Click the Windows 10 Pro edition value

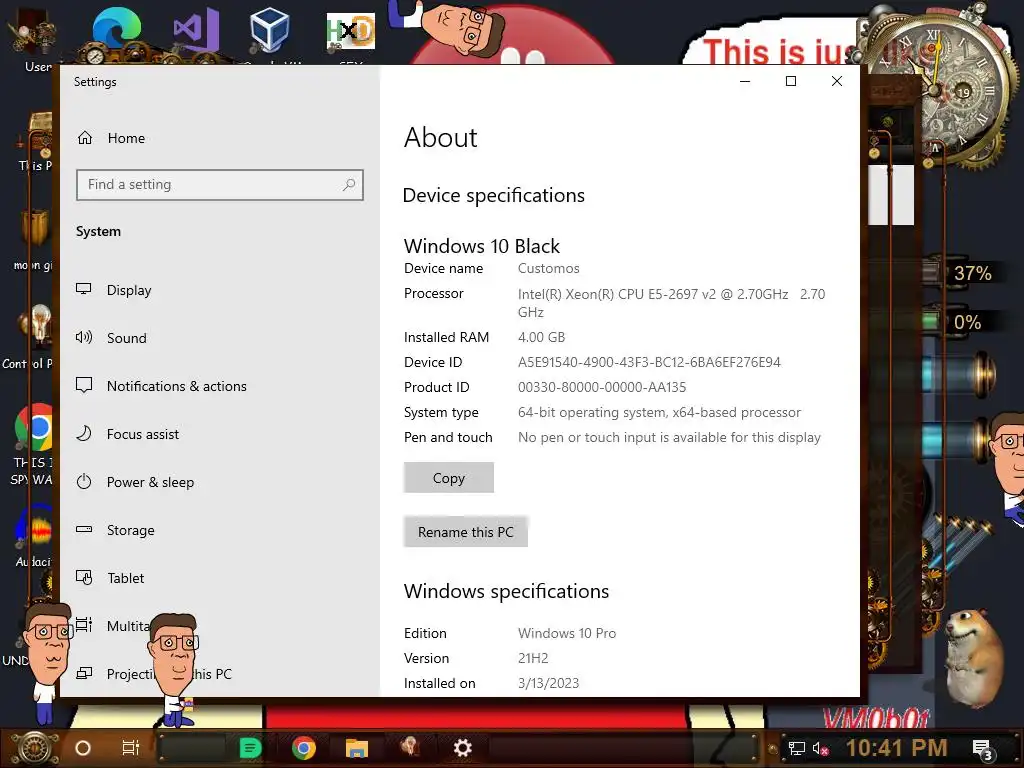(567, 633)
